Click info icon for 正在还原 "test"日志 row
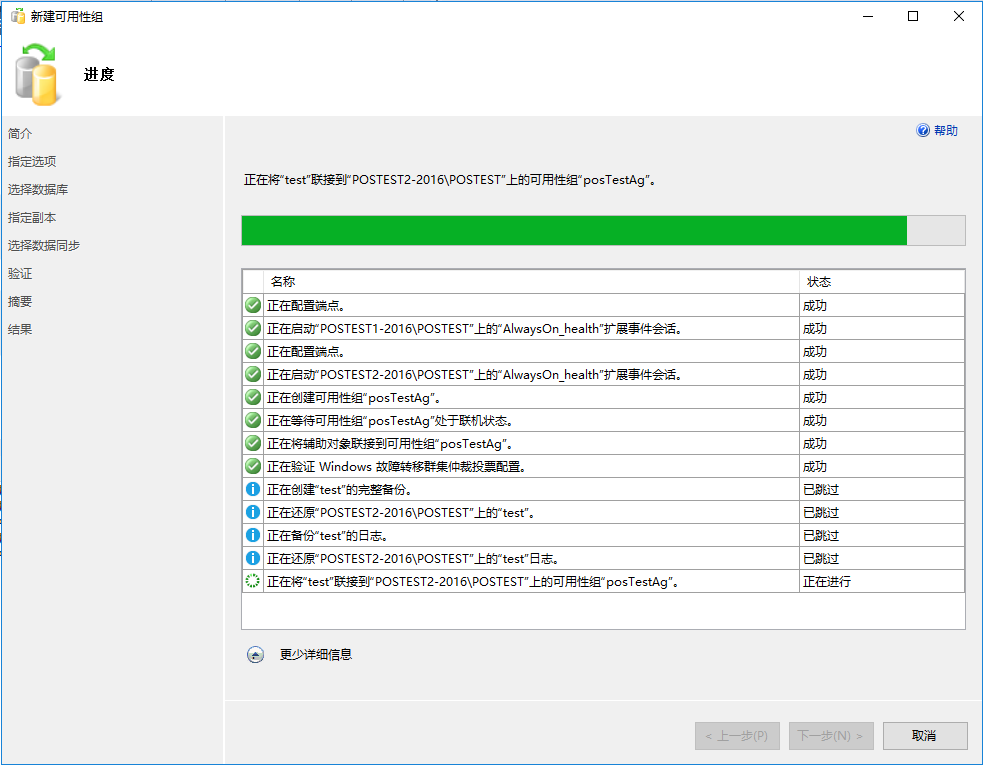The image size is (983, 765). coord(253,558)
